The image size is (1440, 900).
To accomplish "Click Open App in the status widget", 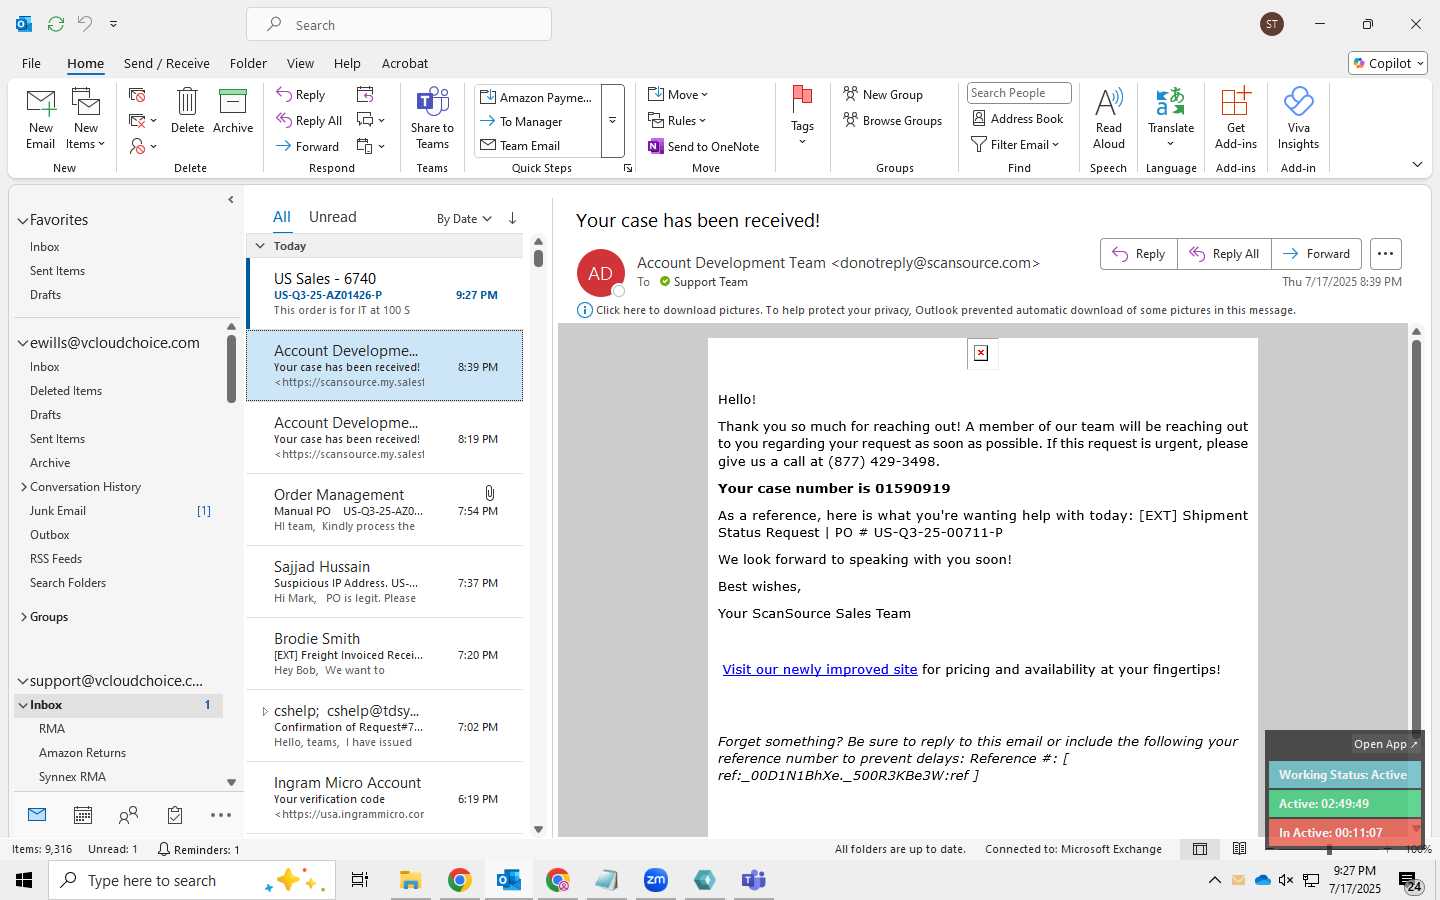I will click(x=1385, y=744).
